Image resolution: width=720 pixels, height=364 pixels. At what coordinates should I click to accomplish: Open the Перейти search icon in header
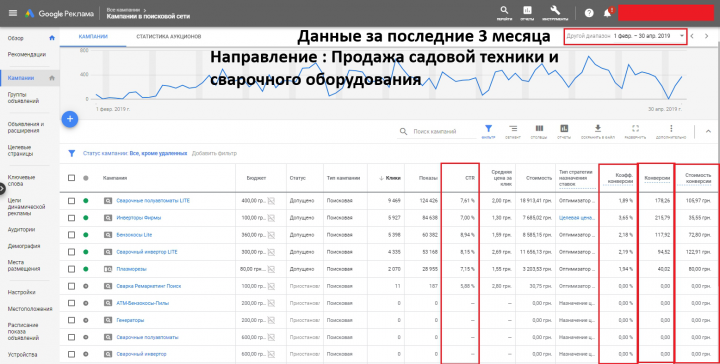coord(504,13)
